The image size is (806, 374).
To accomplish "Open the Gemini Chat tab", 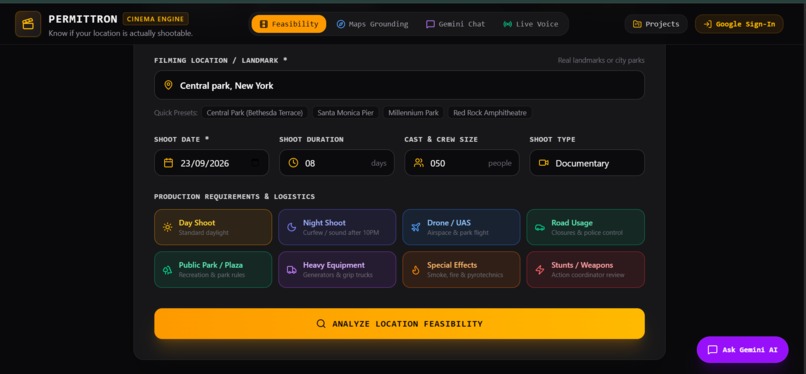I will click(x=455, y=24).
